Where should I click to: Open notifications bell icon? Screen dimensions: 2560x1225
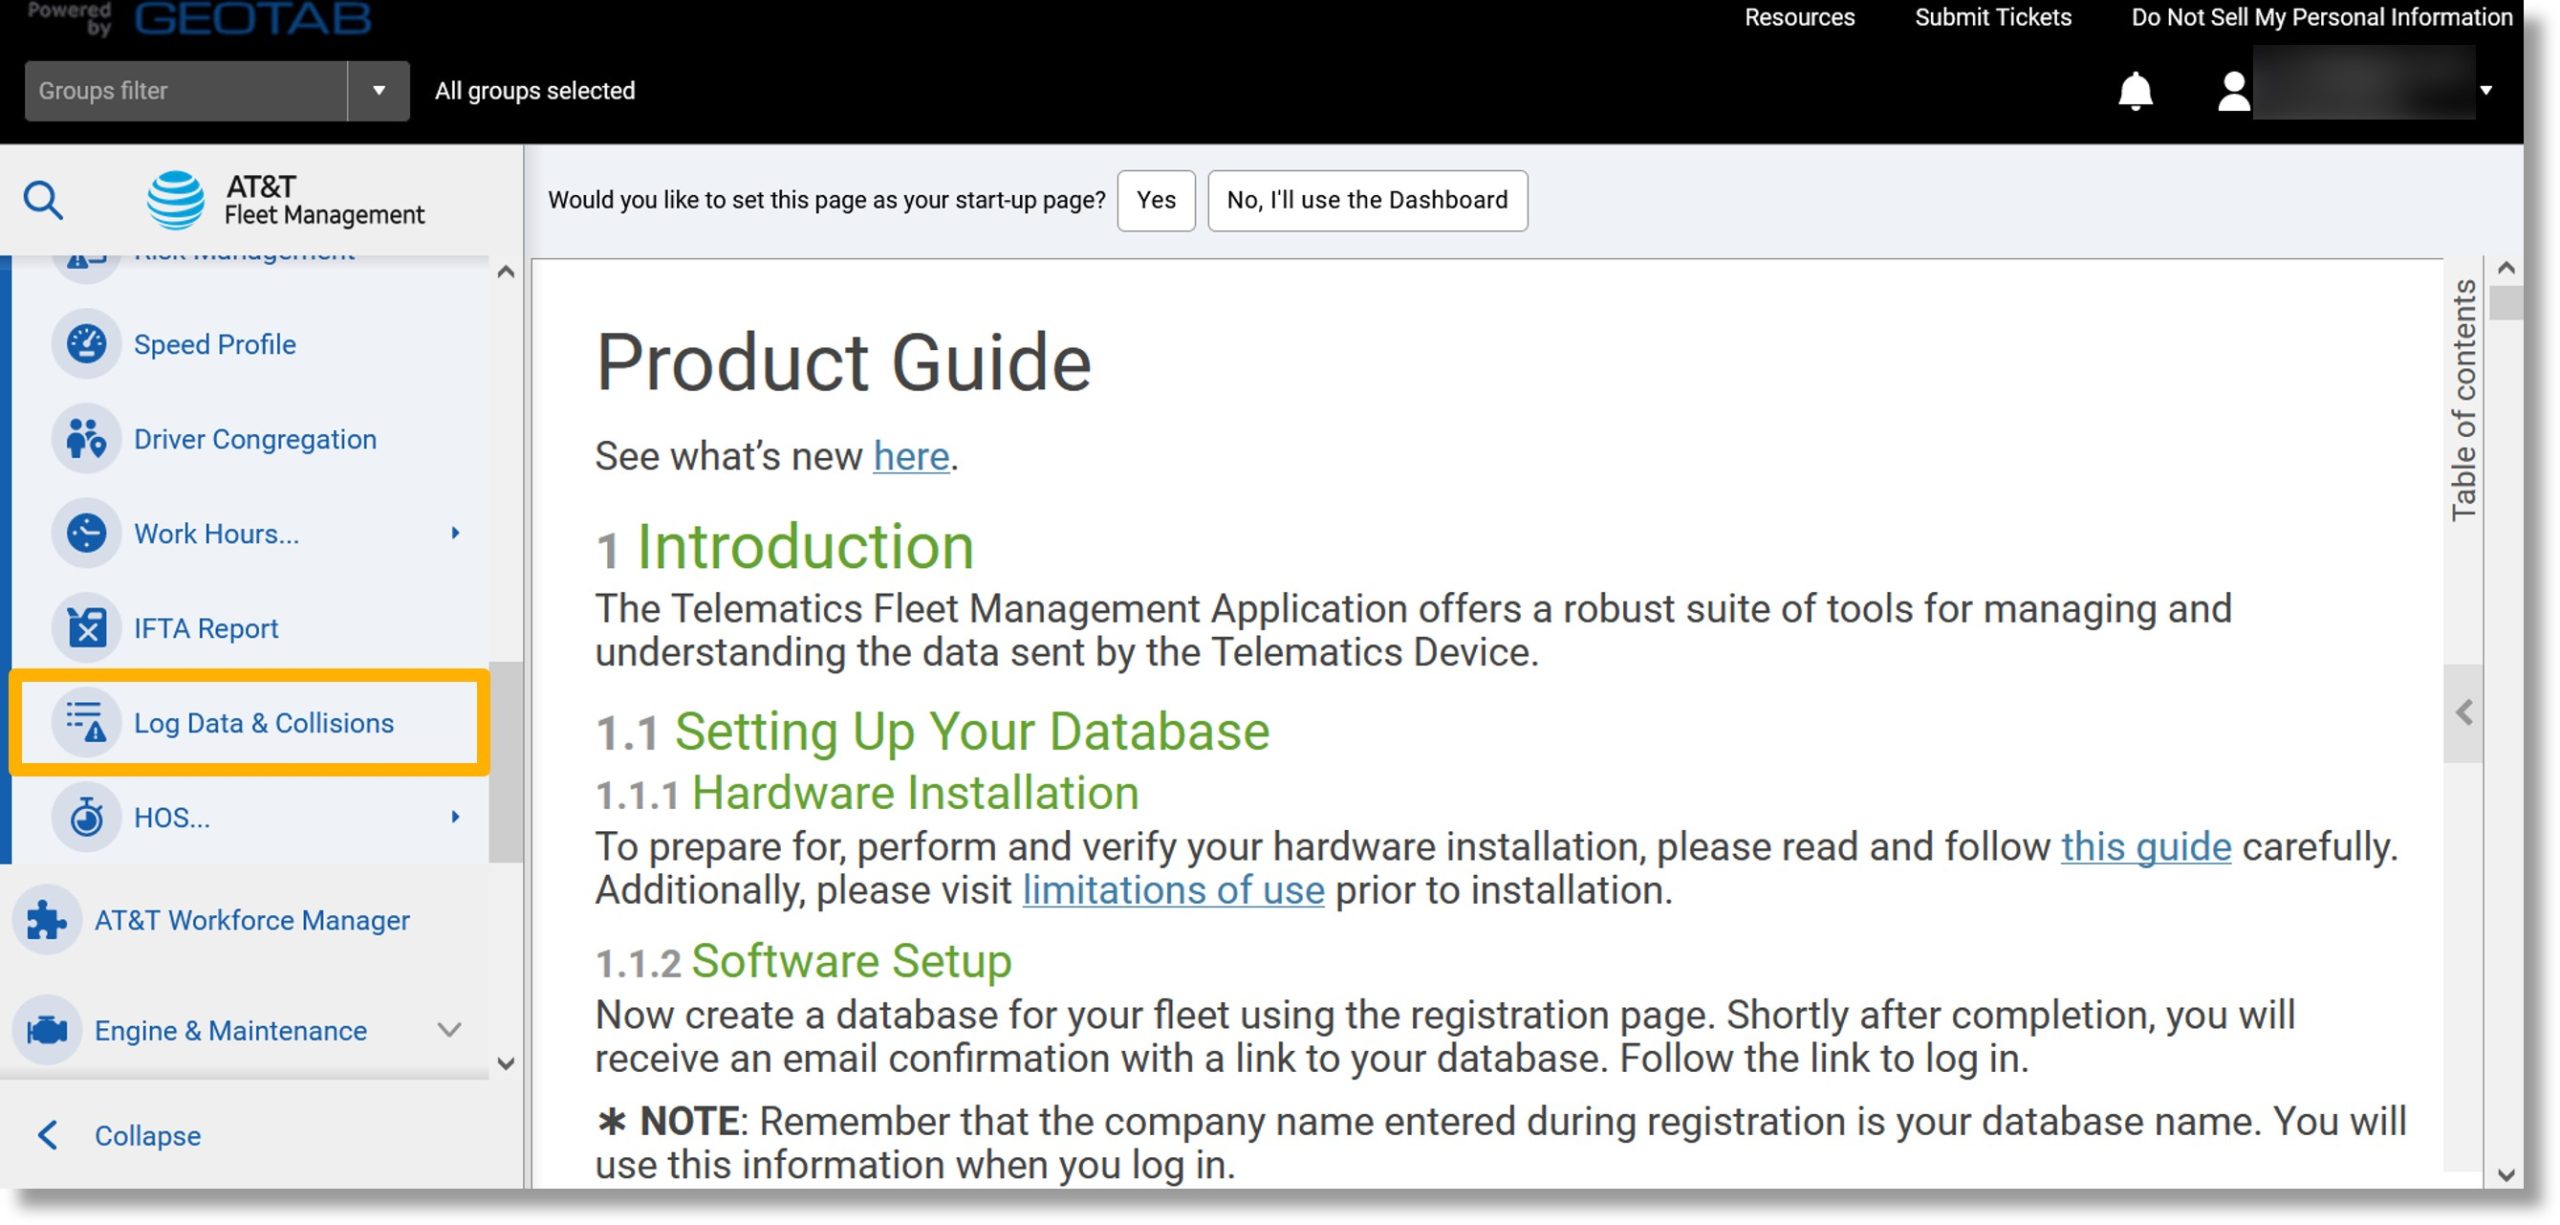click(x=2135, y=91)
